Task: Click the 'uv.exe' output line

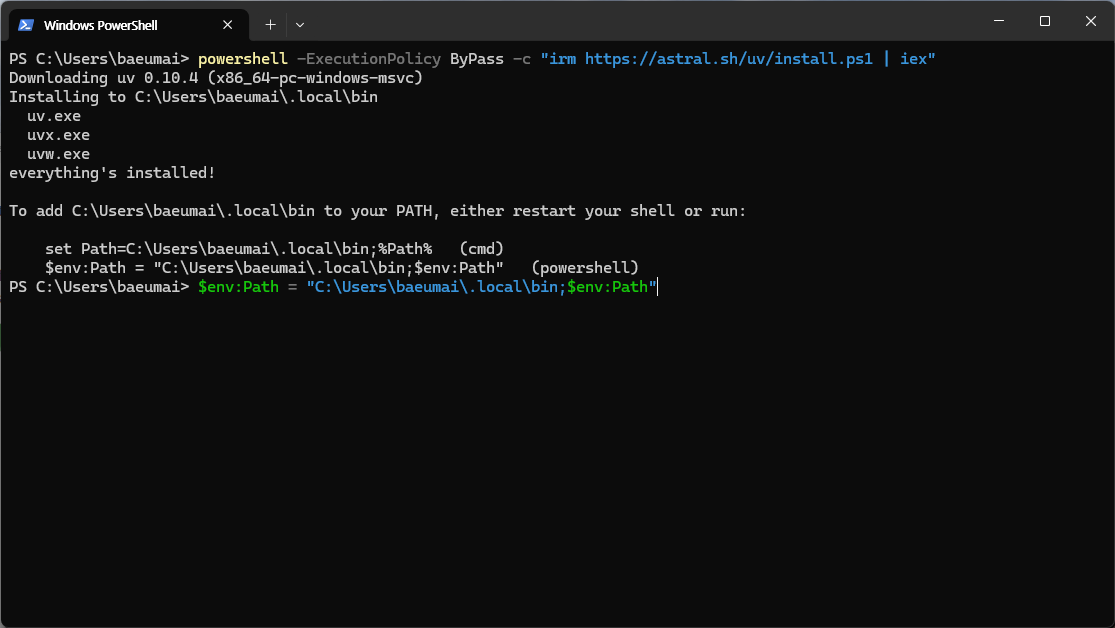Action: pos(54,116)
